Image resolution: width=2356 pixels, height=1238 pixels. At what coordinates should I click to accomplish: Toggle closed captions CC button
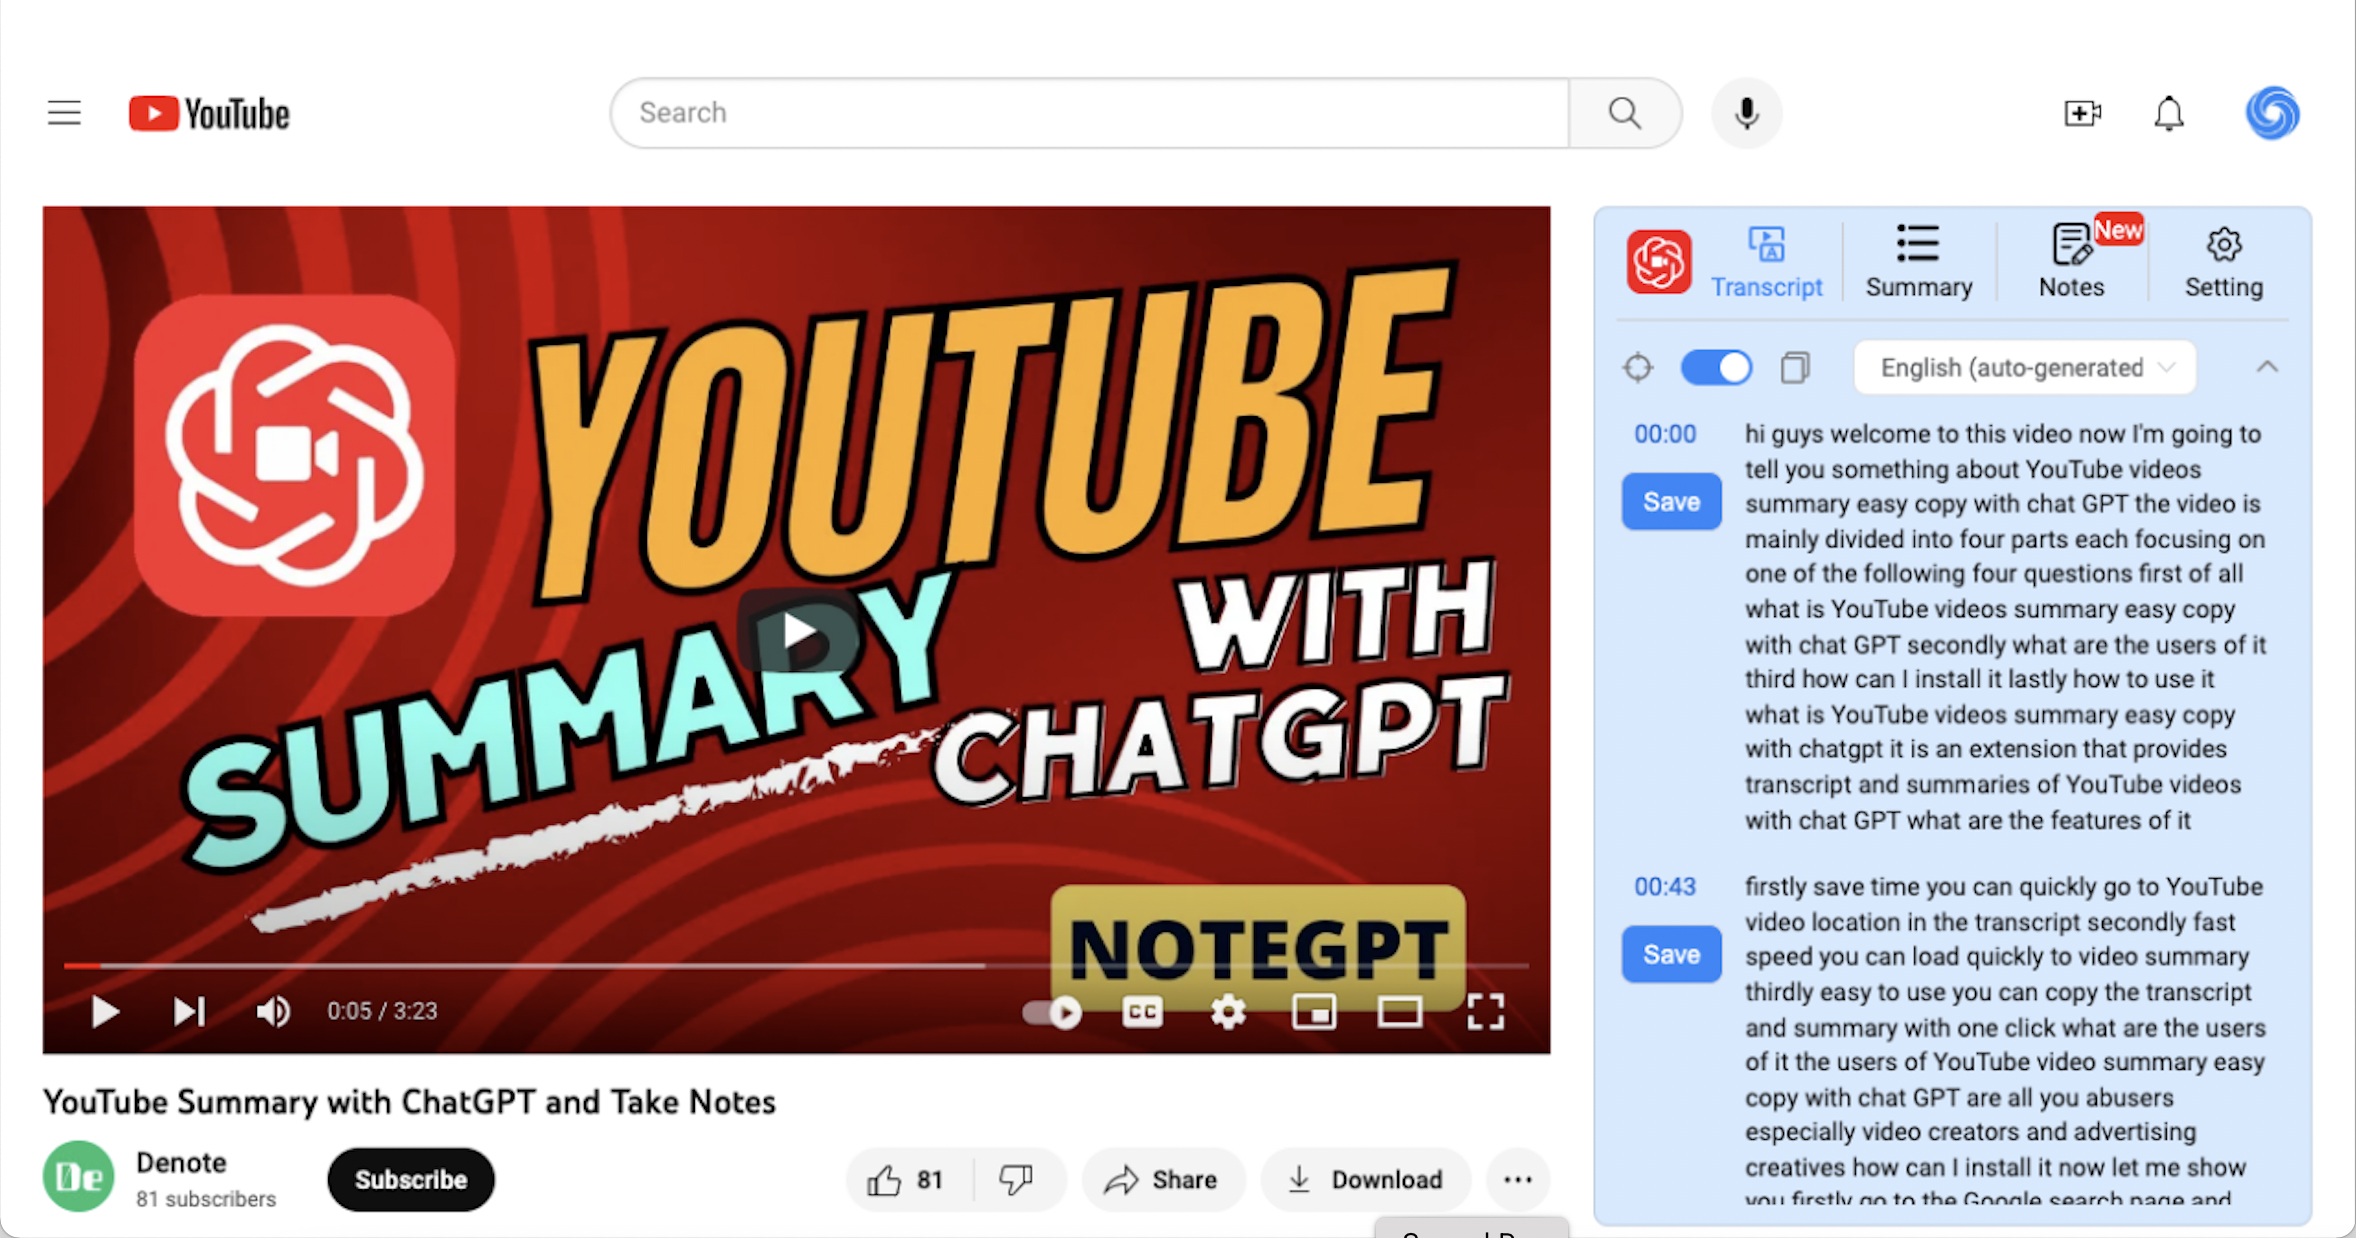[x=1142, y=1012]
